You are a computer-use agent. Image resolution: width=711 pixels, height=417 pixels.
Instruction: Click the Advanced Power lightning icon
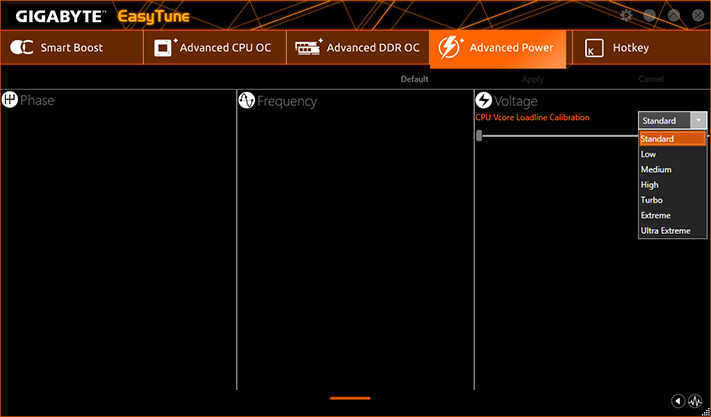point(451,48)
